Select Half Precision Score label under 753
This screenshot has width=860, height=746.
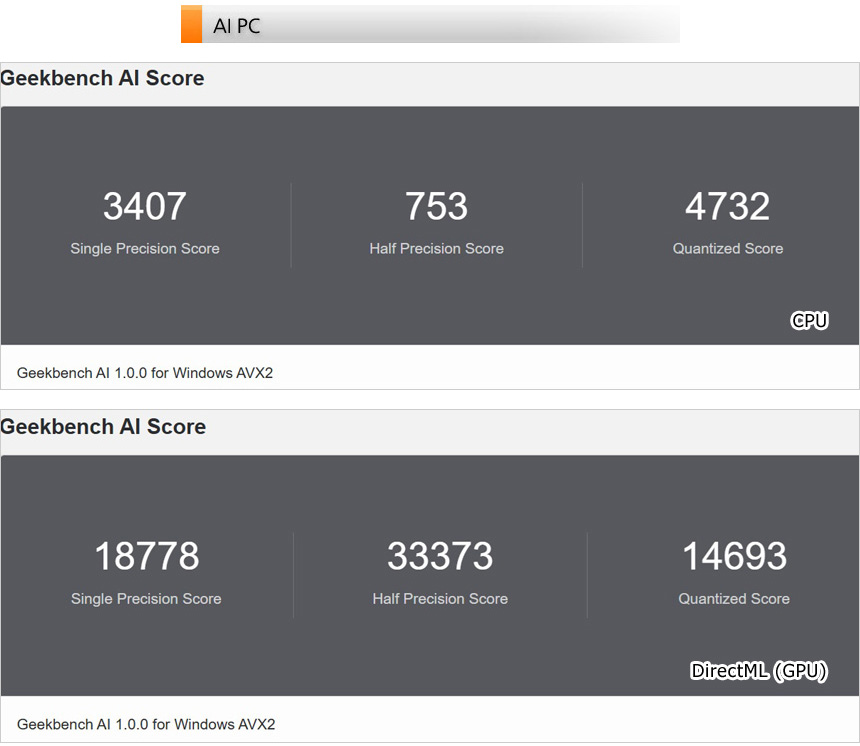[436, 249]
